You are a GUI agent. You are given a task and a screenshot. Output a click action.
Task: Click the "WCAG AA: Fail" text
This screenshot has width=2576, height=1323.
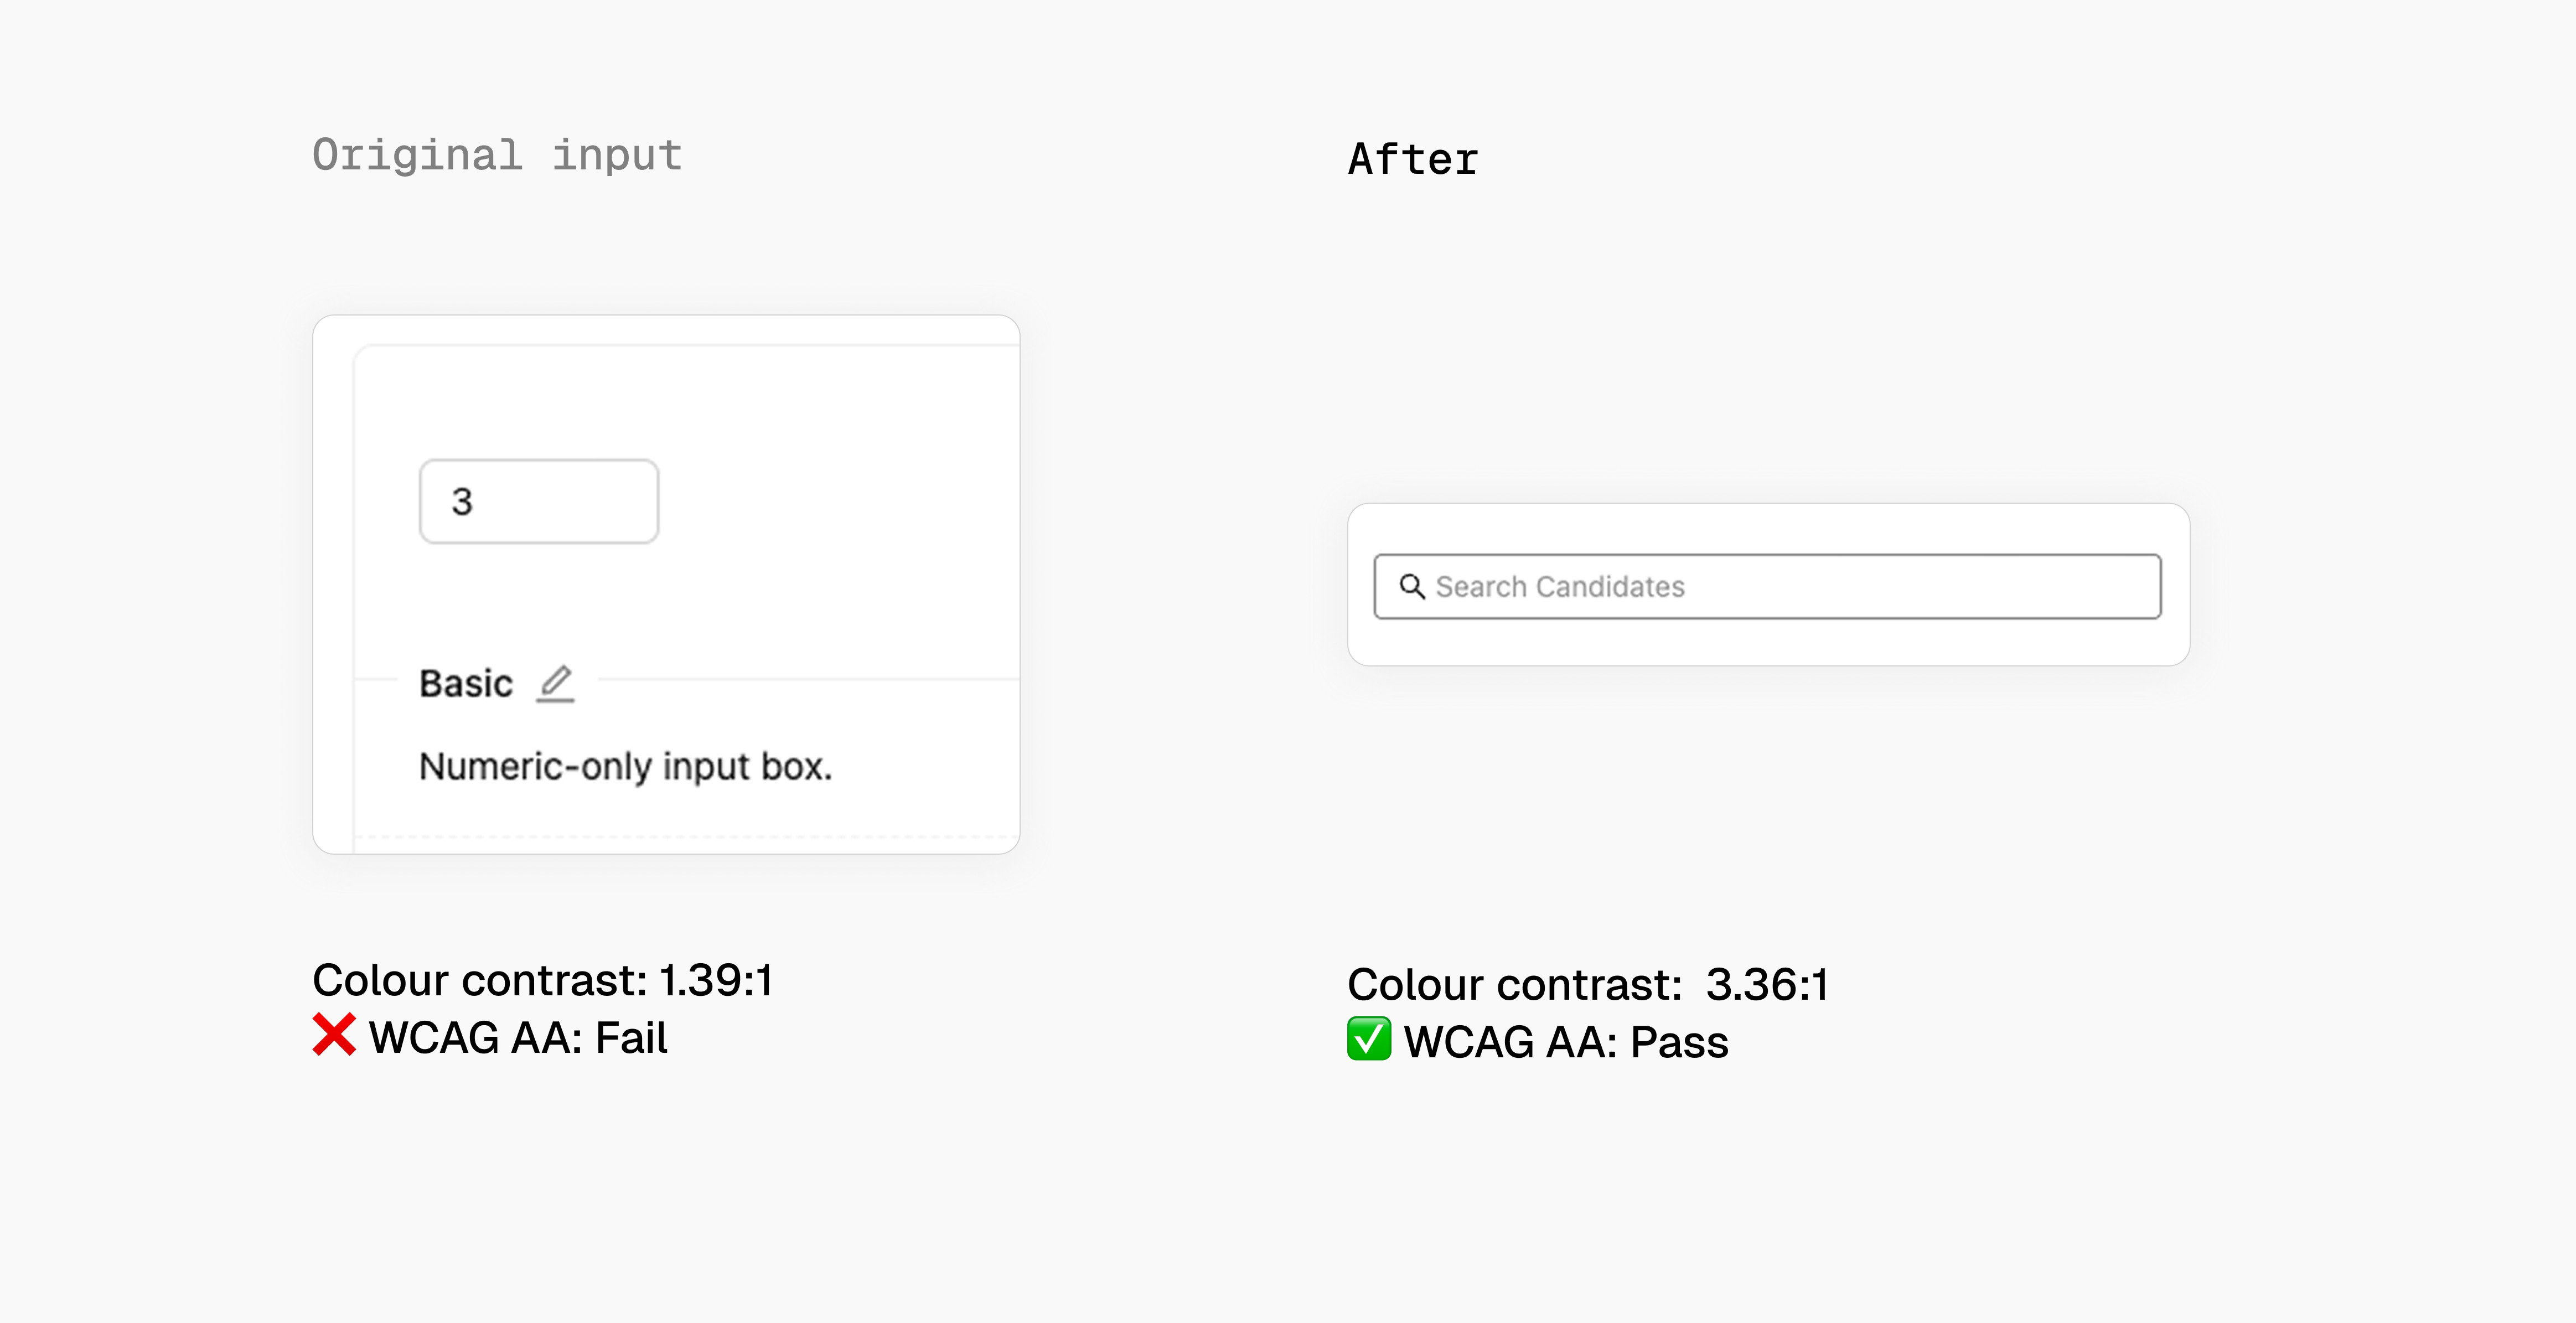coord(518,1037)
